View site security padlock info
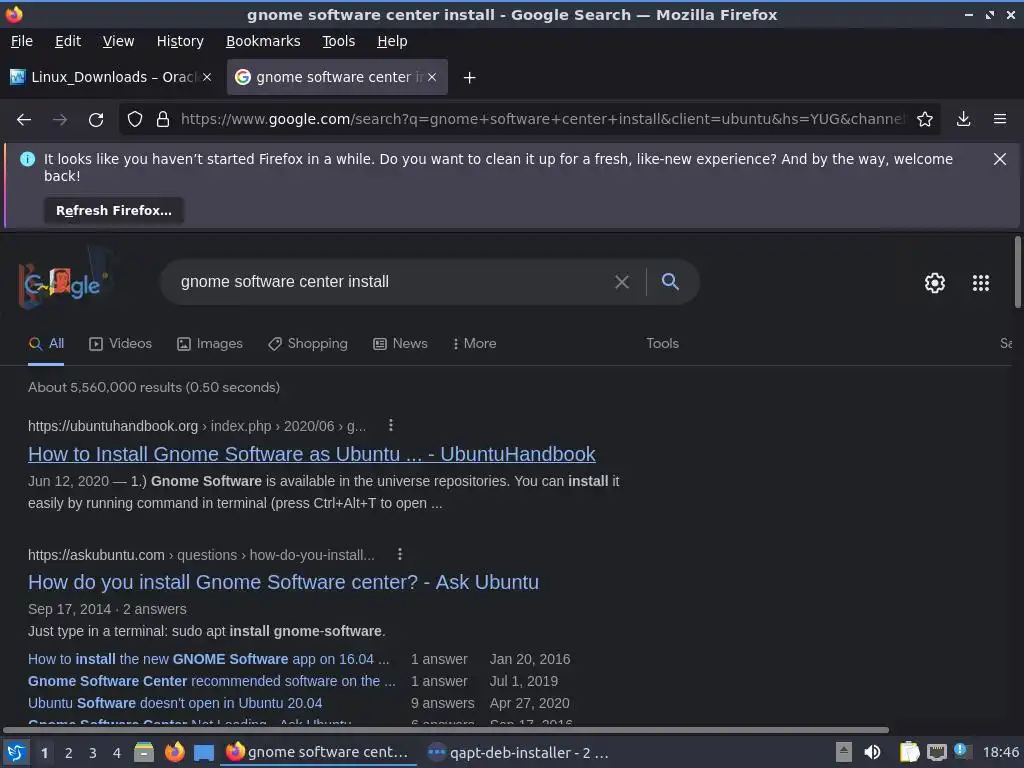This screenshot has height=768, width=1024. [x=163, y=120]
